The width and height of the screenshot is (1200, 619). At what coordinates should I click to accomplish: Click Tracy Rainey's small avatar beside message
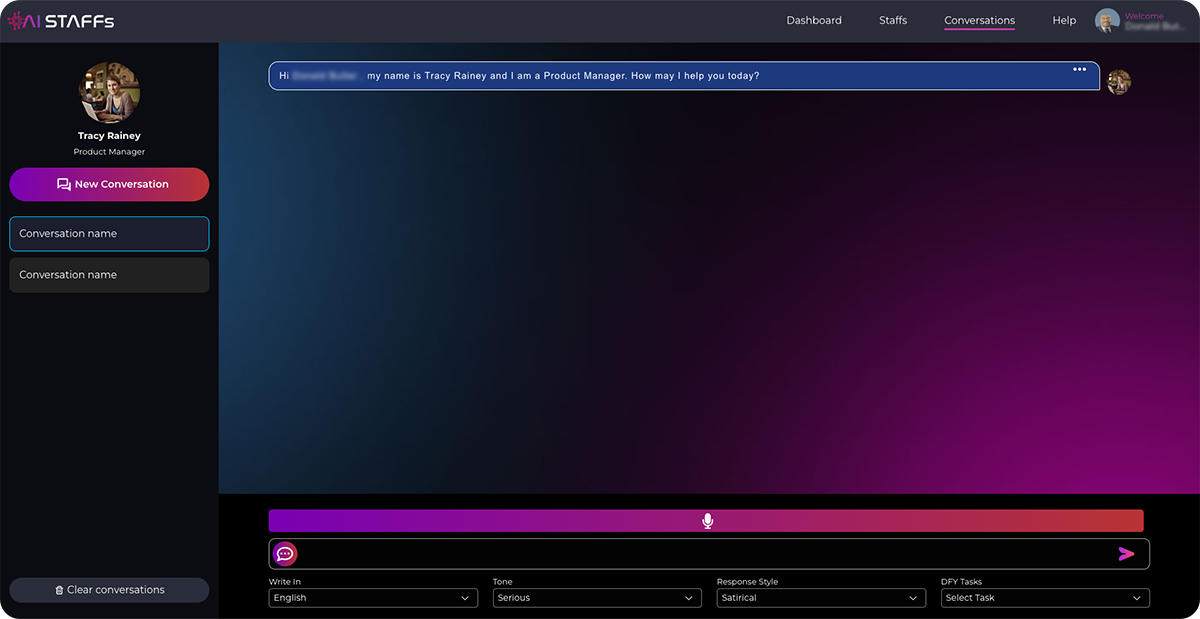pyautogui.click(x=1119, y=82)
